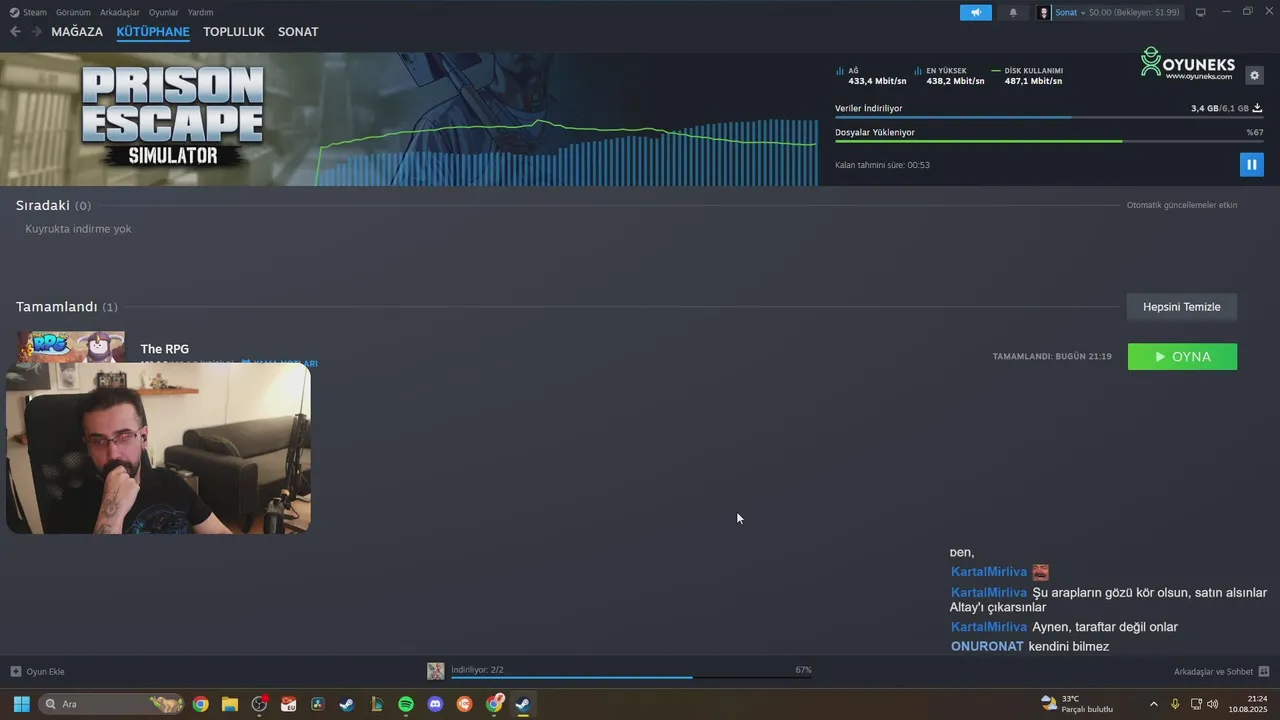This screenshot has width=1280, height=720.
Task: Open the TOPLULUK tab
Action: pyautogui.click(x=234, y=32)
